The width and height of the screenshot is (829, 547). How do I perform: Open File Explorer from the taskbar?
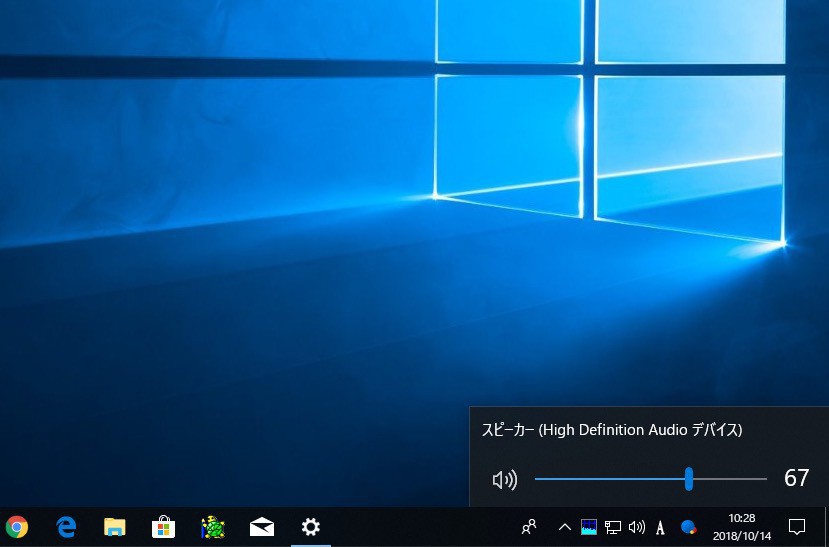tap(115, 527)
